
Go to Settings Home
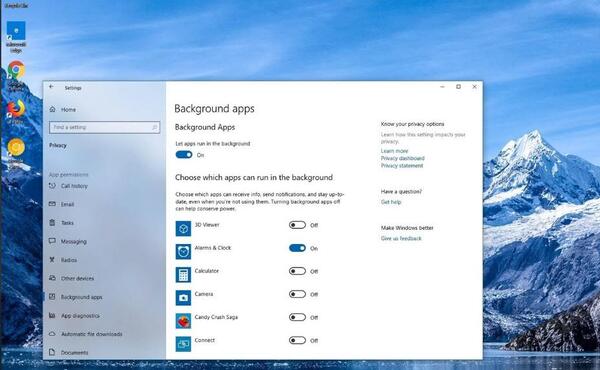(x=68, y=109)
